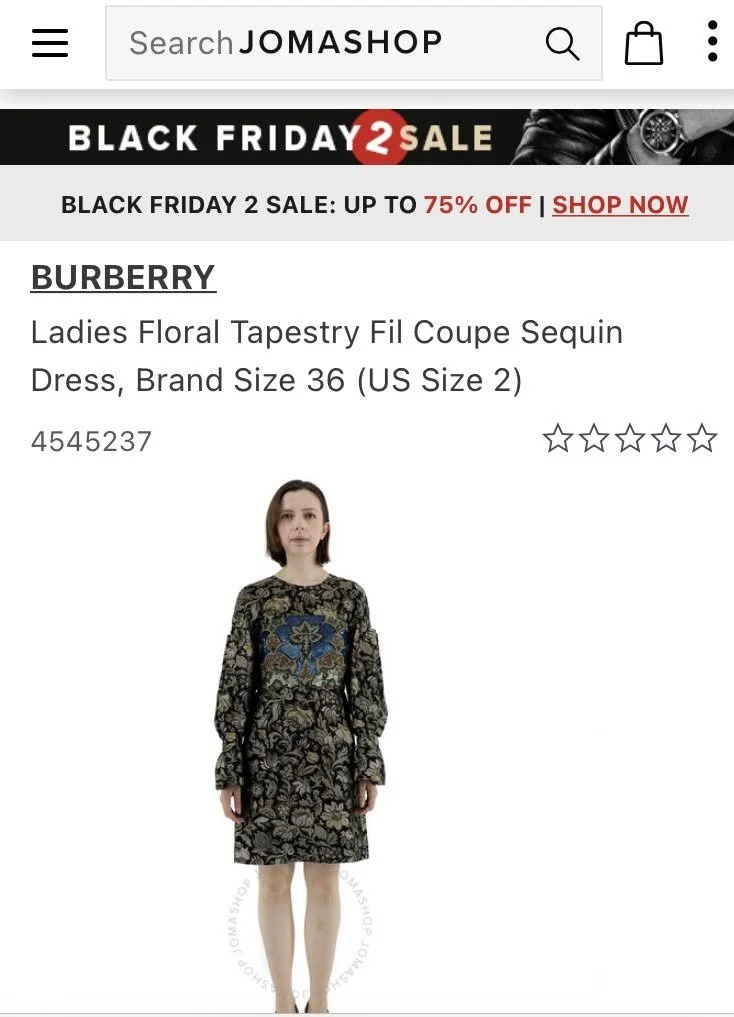The image size is (734, 1017).
Task: Click the first rating star
Action: (558, 438)
